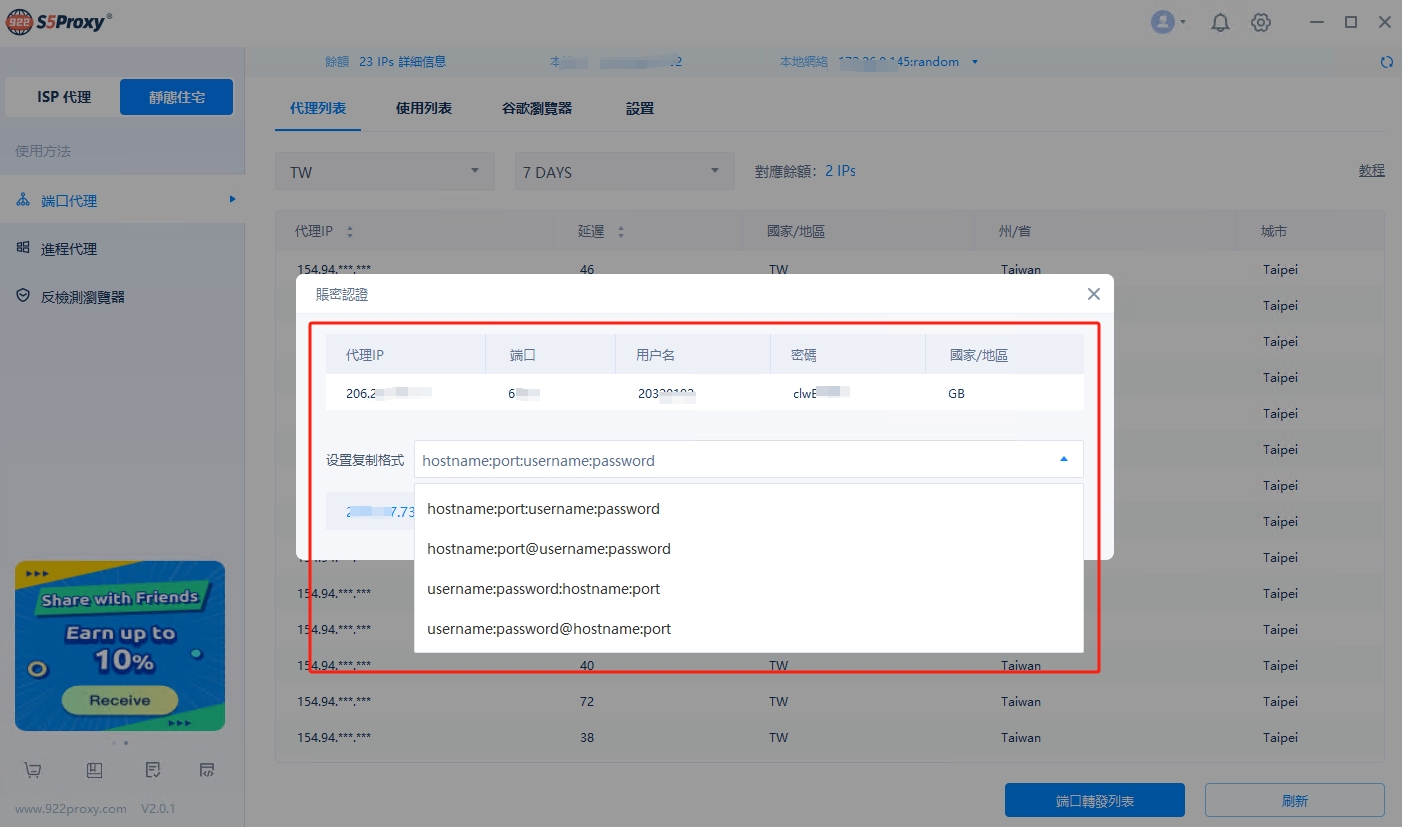Open settings via the gear icon
This screenshot has width=1402, height=827.
[x=1261, y=22]
